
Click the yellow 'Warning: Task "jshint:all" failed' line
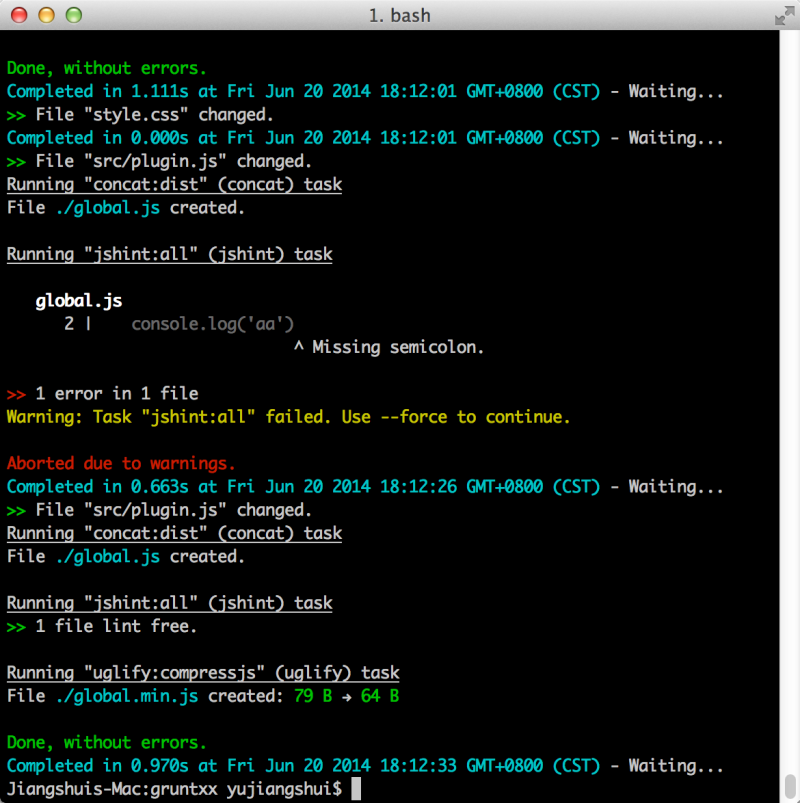tap(288, 417)
